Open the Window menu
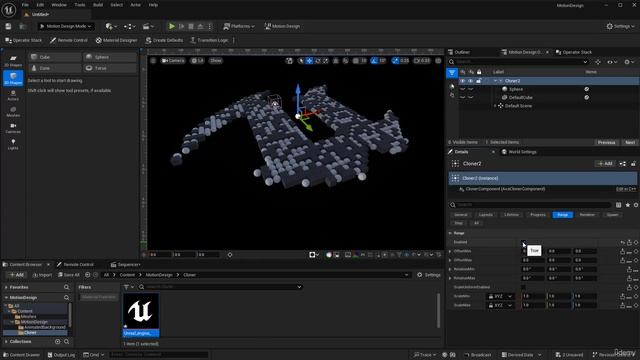The height and width of the screenshot is (360, 640). [x=59, y=5]
